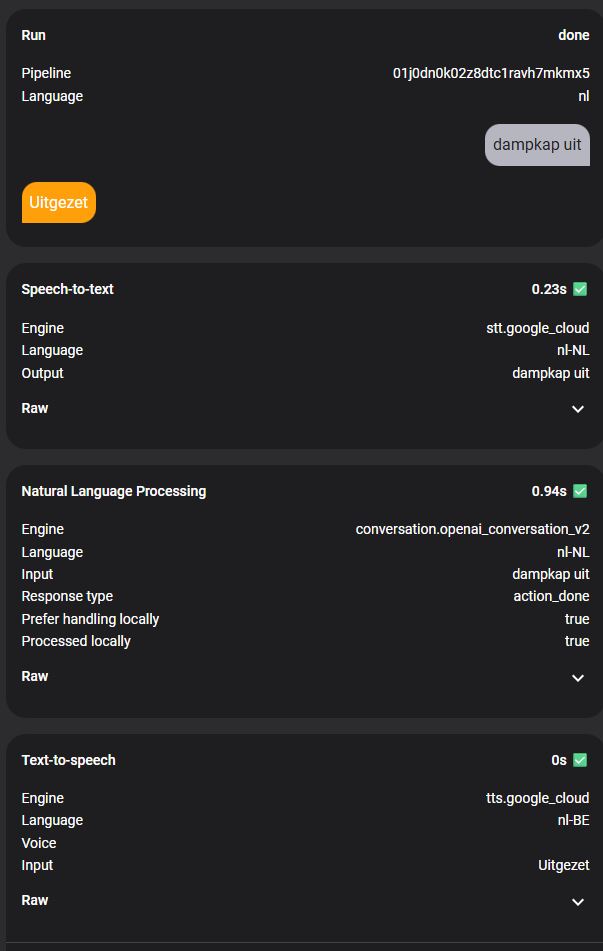The image size is (603, 951).
Task: Click the Natural Language Processing green checkmark
Action: (580, 491)
